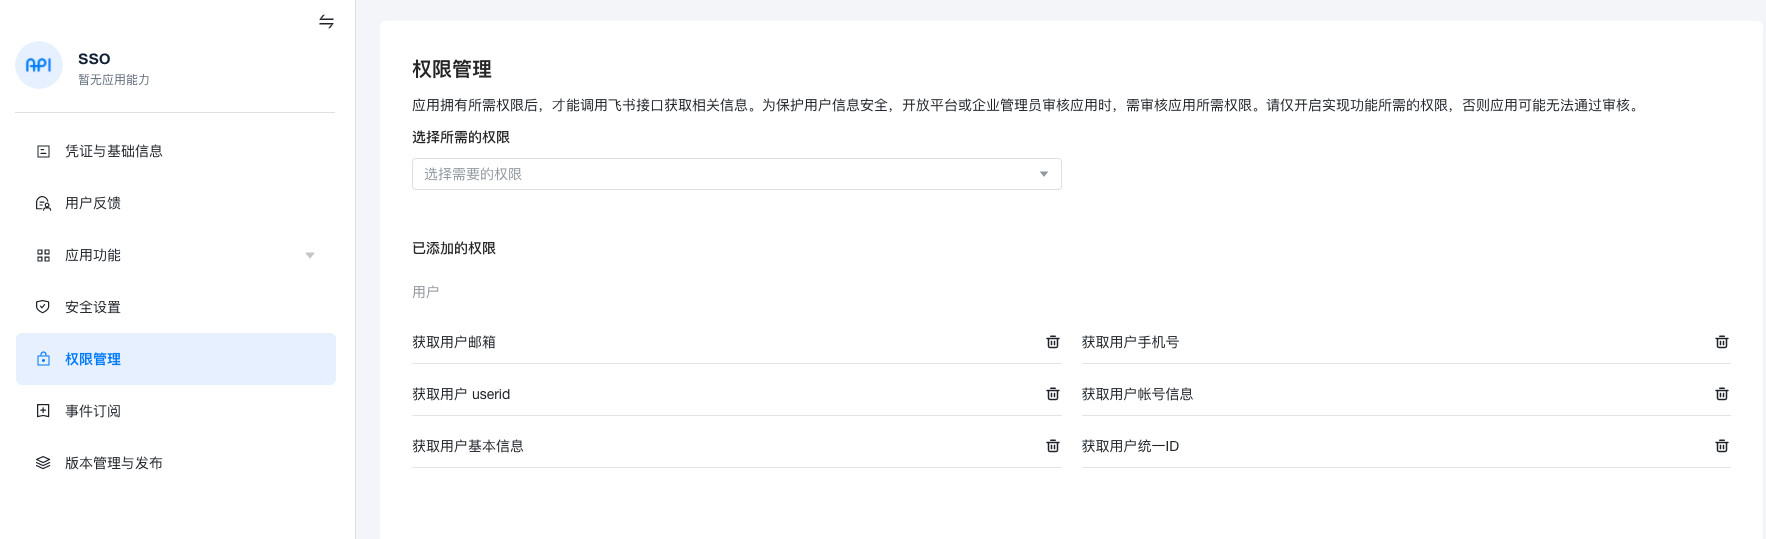Open 安全设置 from the sidebar
This screenshot has width=1766, height=539.
[92, 307]
